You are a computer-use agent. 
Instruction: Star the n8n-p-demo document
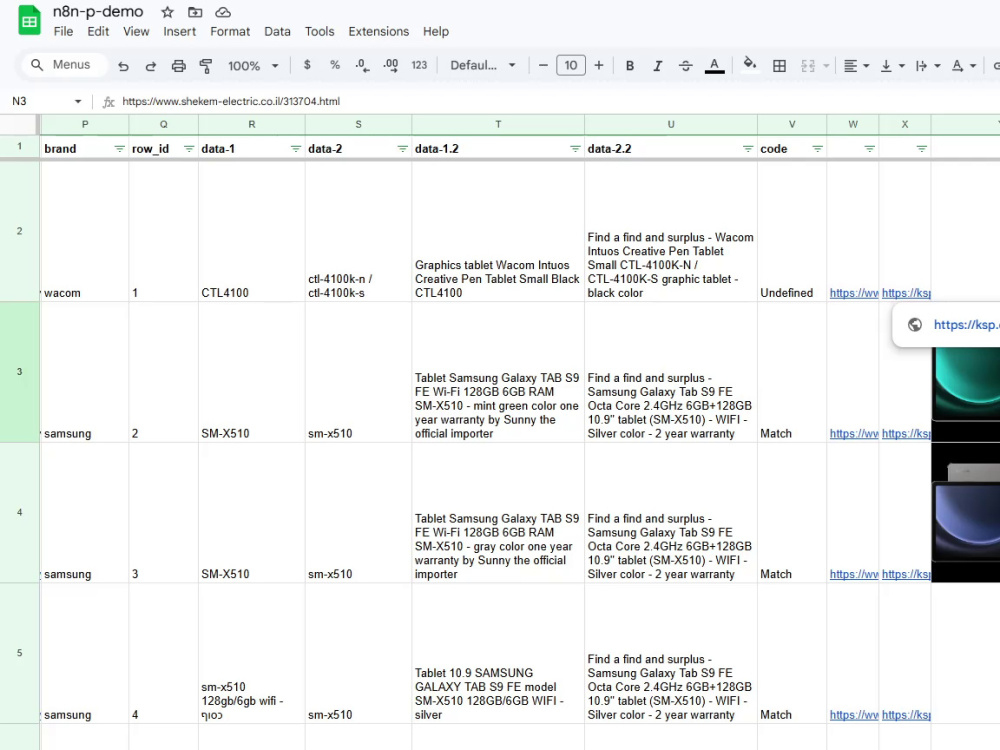pos(167,12)
